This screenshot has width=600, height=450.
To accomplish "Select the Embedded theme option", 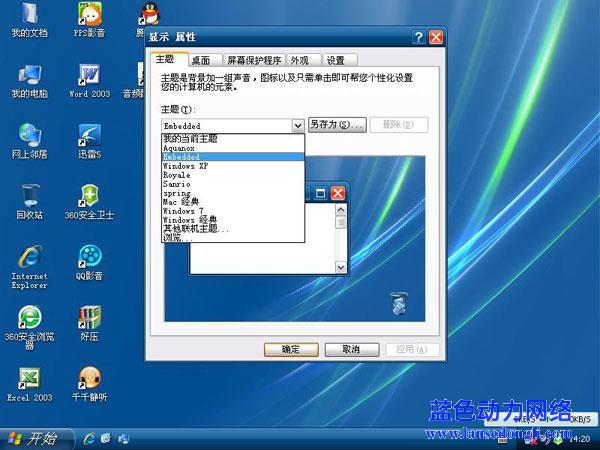I will (233, 157).
